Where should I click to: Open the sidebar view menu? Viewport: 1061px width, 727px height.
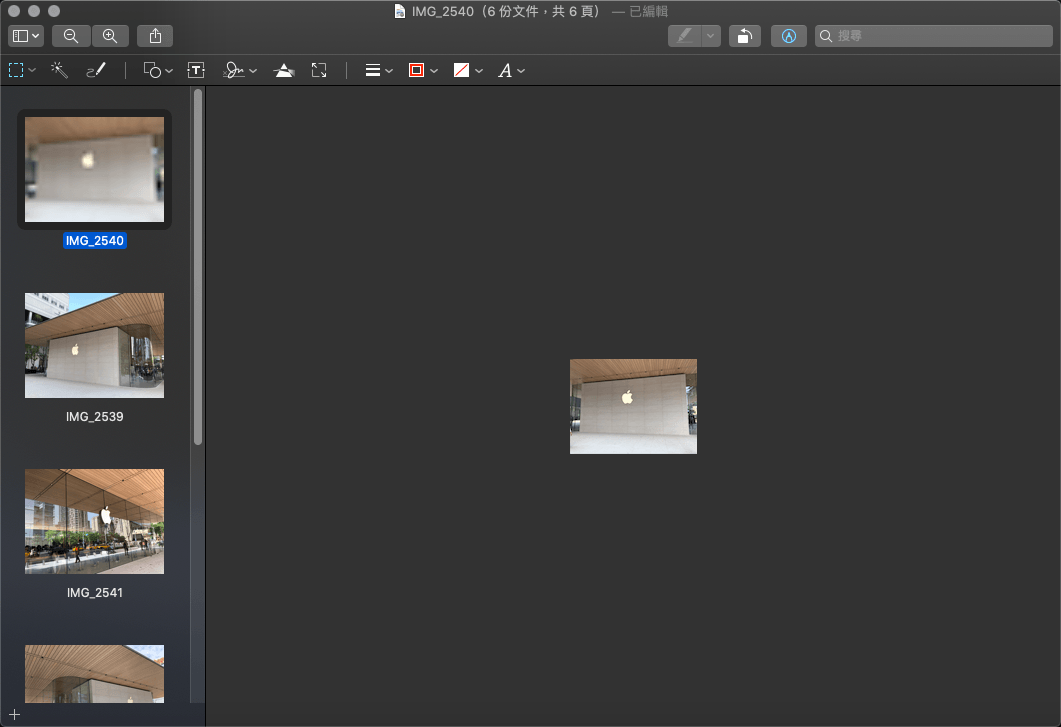click(26, 36)
